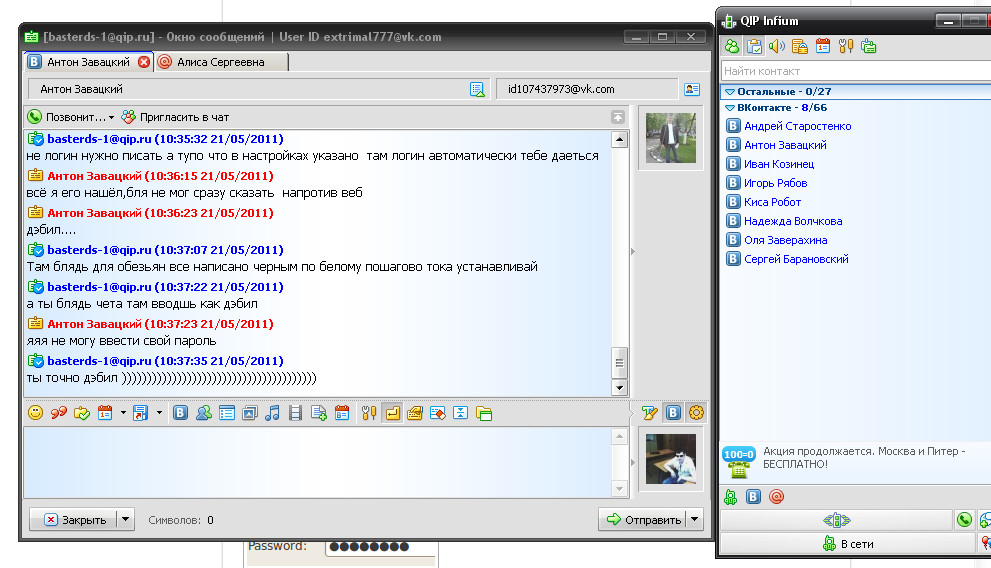Open the green phone call icon in QIP Infium
Viewport: 991px width, 568px height.
tap(964, 520)
